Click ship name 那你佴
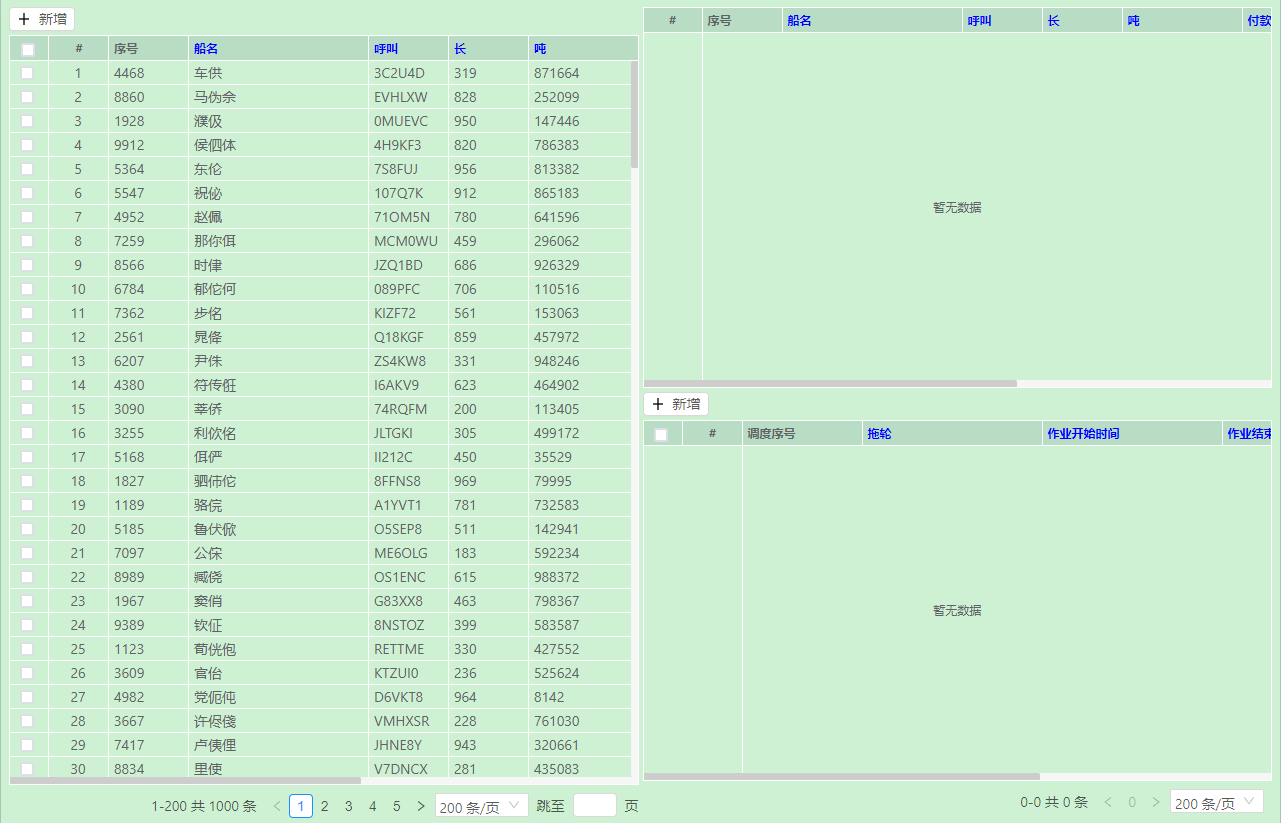 (x=215, y=241)
